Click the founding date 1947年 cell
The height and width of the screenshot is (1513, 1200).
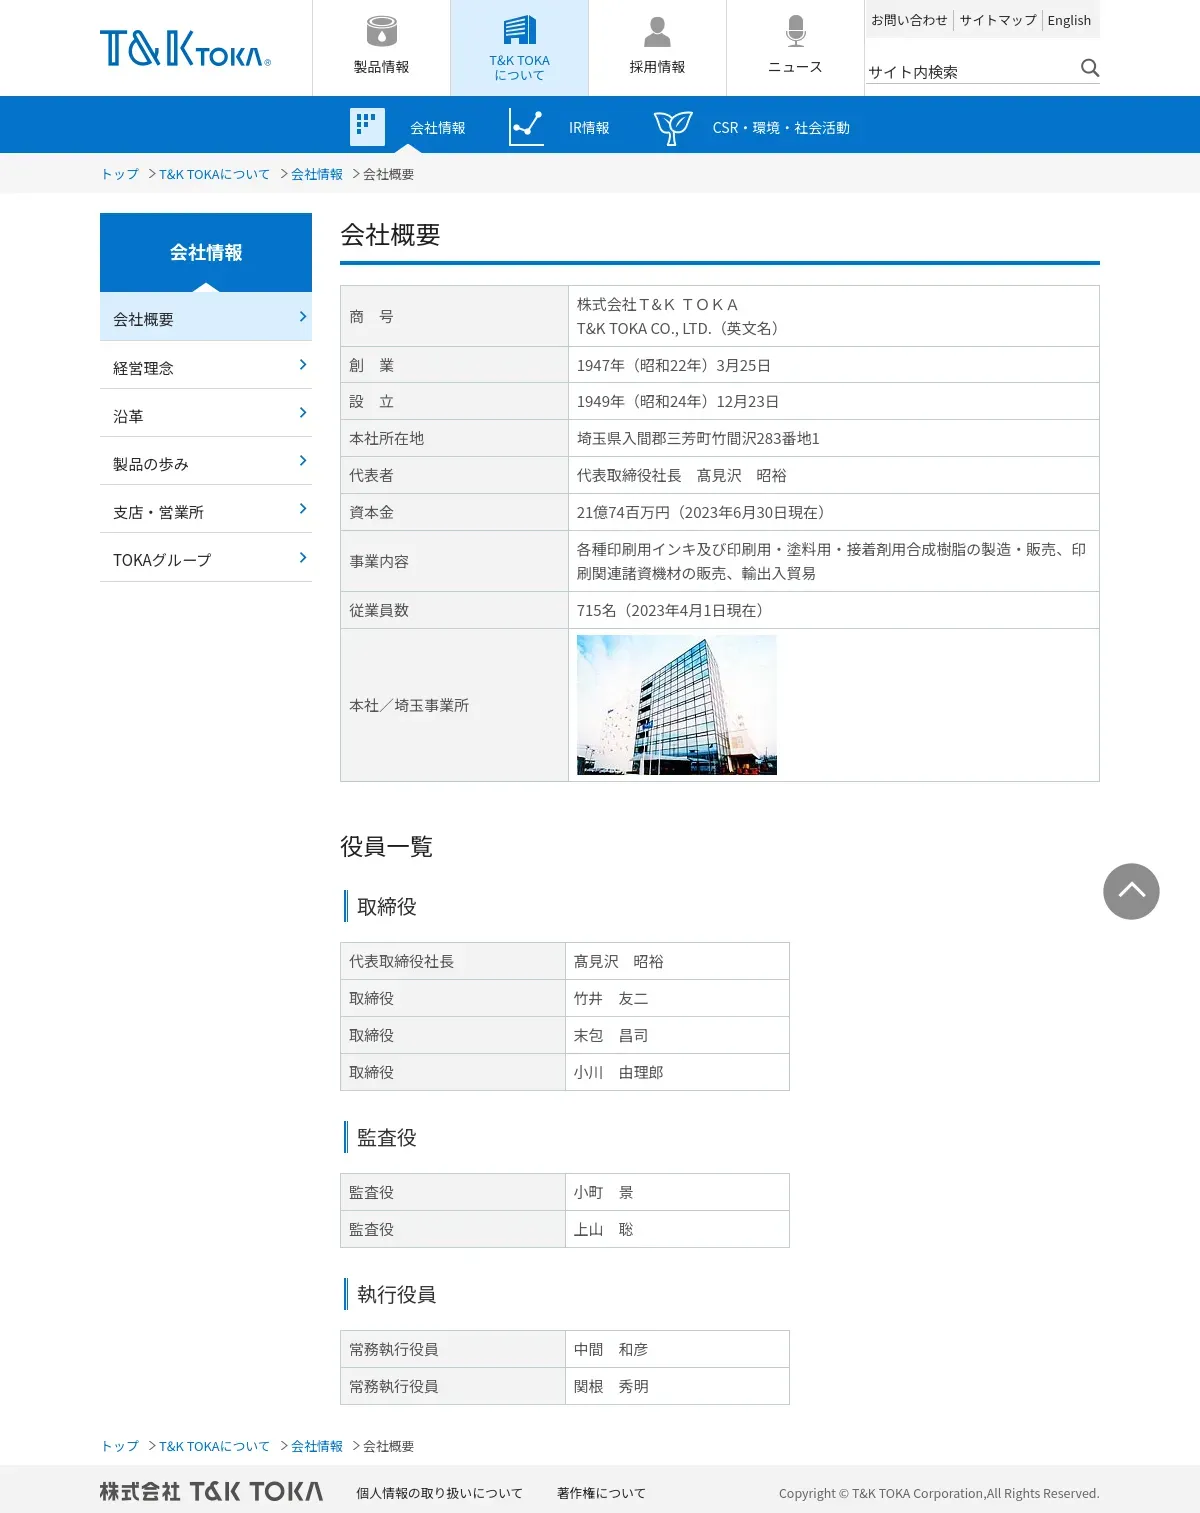tap(834, 365)
